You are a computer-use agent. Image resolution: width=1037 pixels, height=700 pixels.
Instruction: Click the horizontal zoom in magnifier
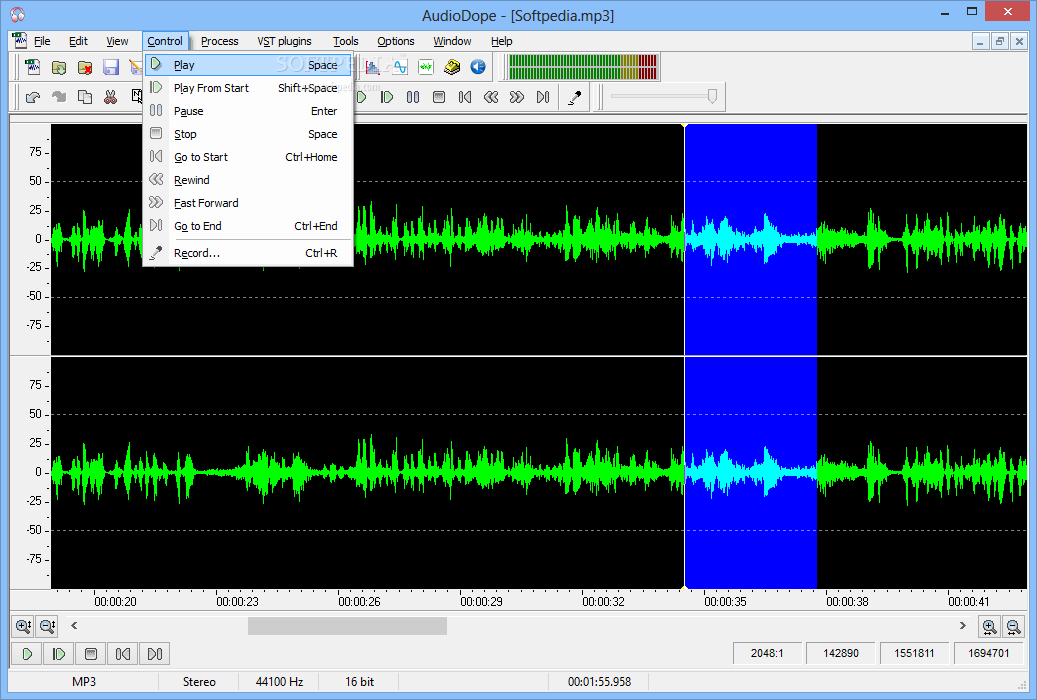tap(989, 626)
